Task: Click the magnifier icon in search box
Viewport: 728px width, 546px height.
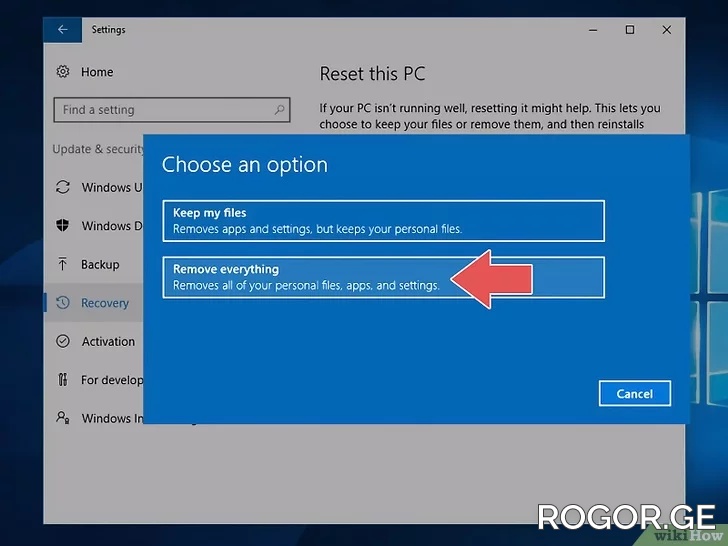Action: click(279, 110)
